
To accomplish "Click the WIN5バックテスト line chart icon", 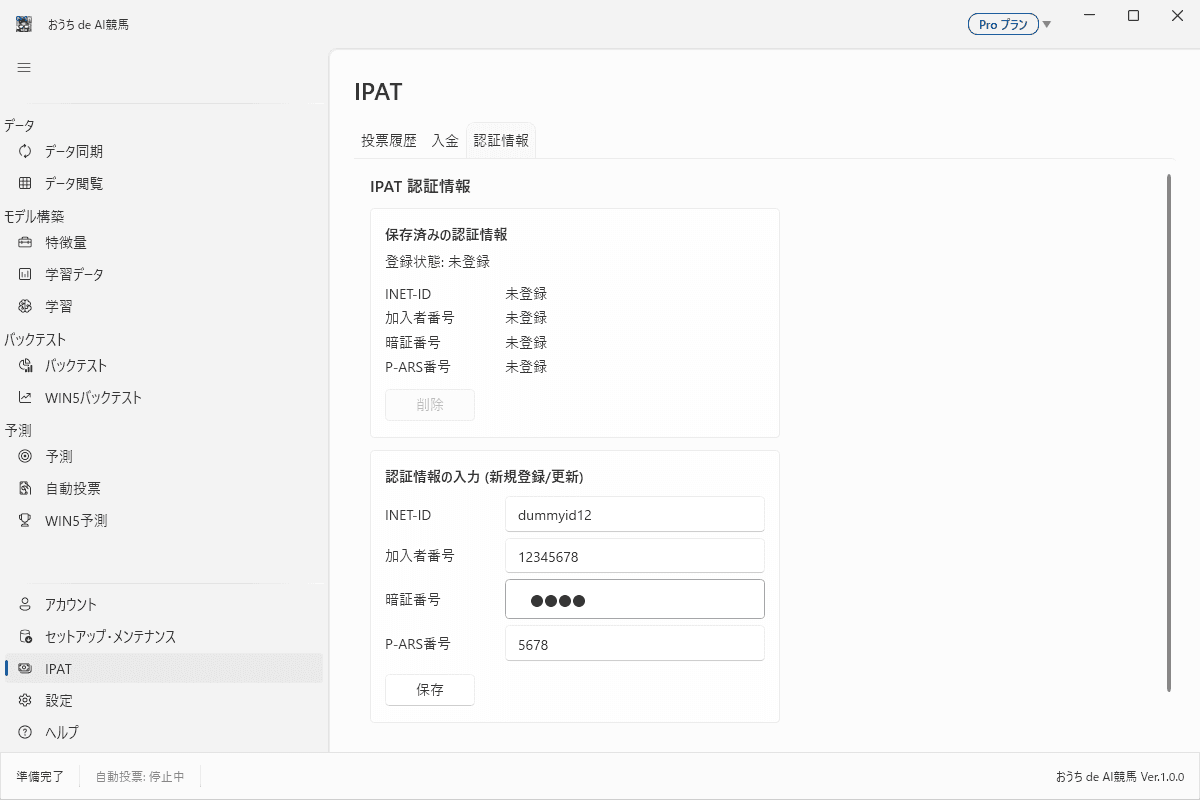I will (x=25, y=398).
